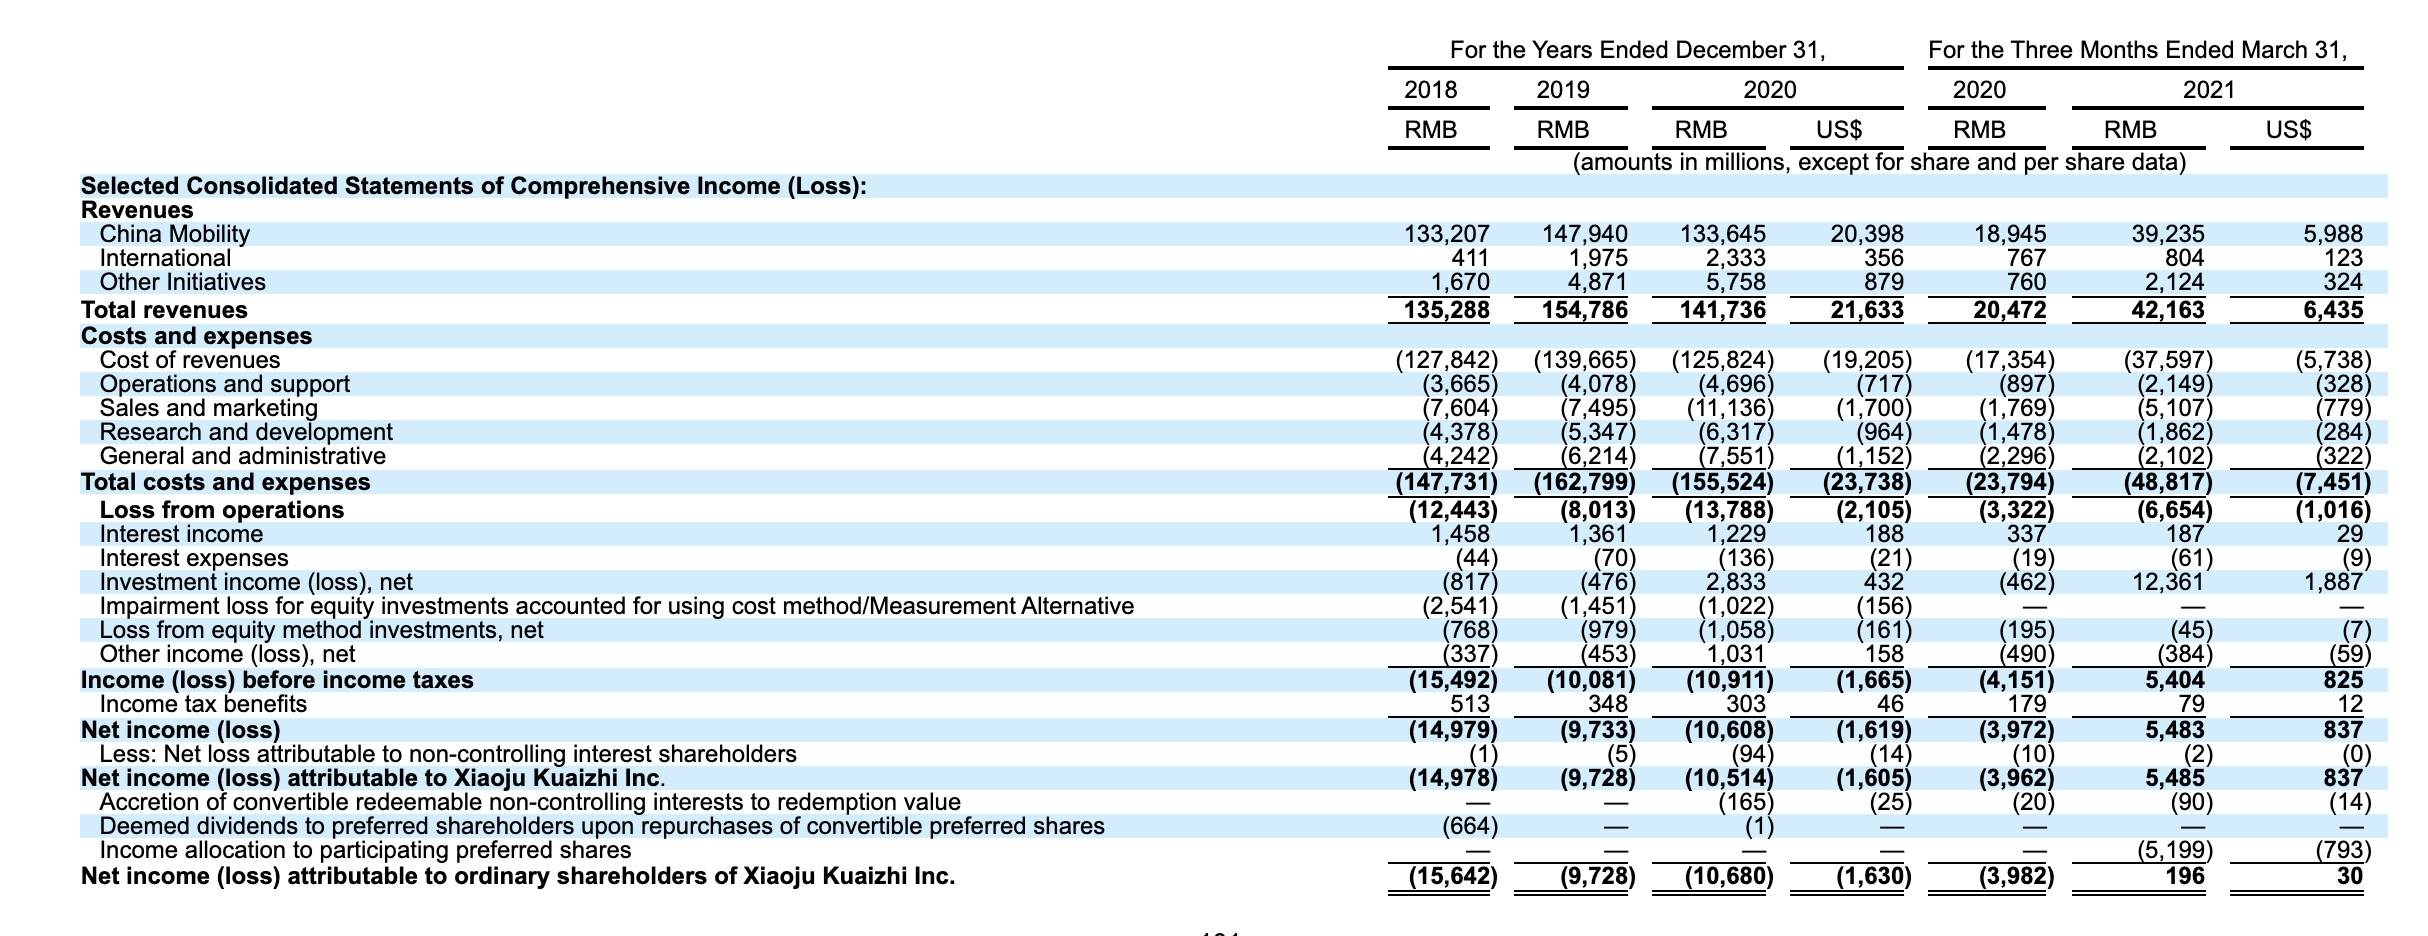Click "Loss from equity method investments, net"
The width and height of the screenshot is (2428, 936).
tap(321, 630)
